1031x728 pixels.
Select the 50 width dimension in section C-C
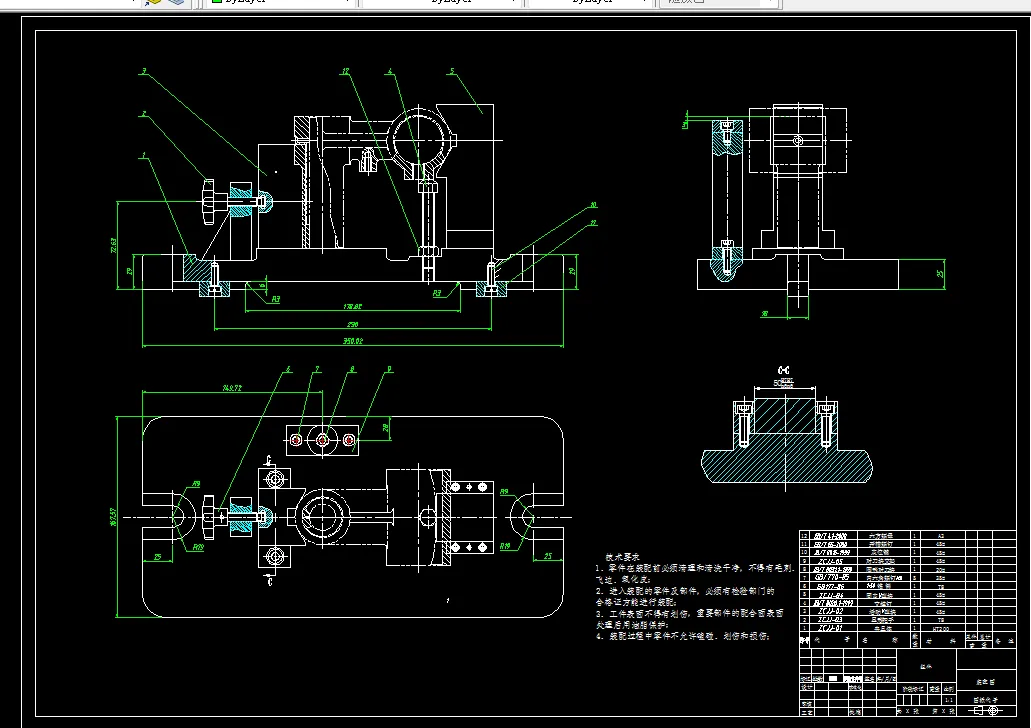[x=782, y=383]
